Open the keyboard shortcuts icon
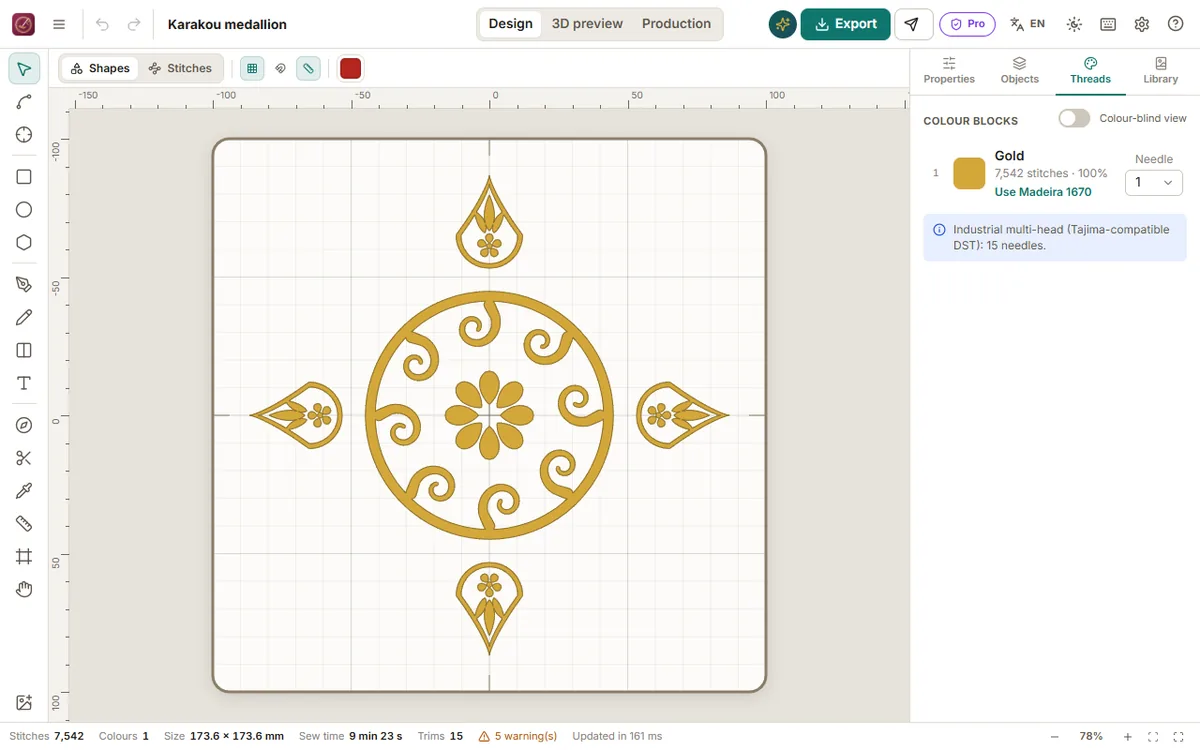Viewport: 1200px width, 750px height. click(x=1108, y=24)
